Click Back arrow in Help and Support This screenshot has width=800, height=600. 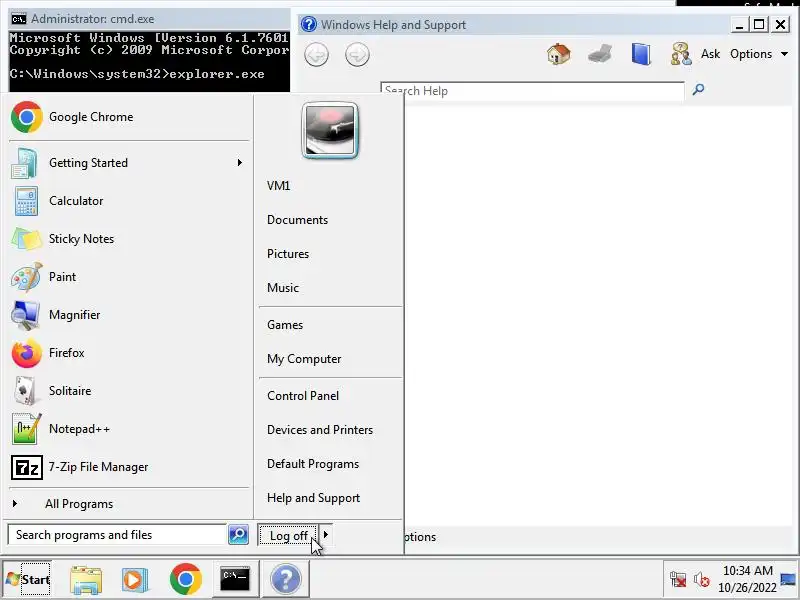click(x=316, y=55)
